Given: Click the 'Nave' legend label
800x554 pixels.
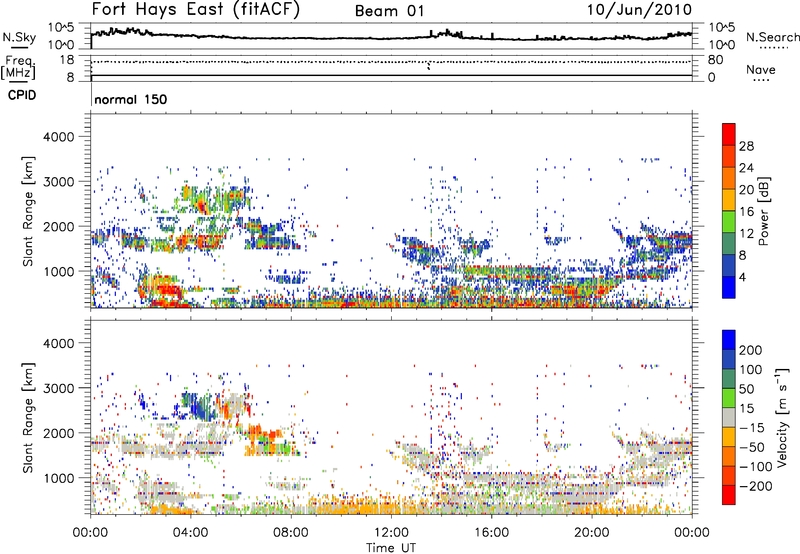Looking at the screenshot, I should (x=761, y=69).
